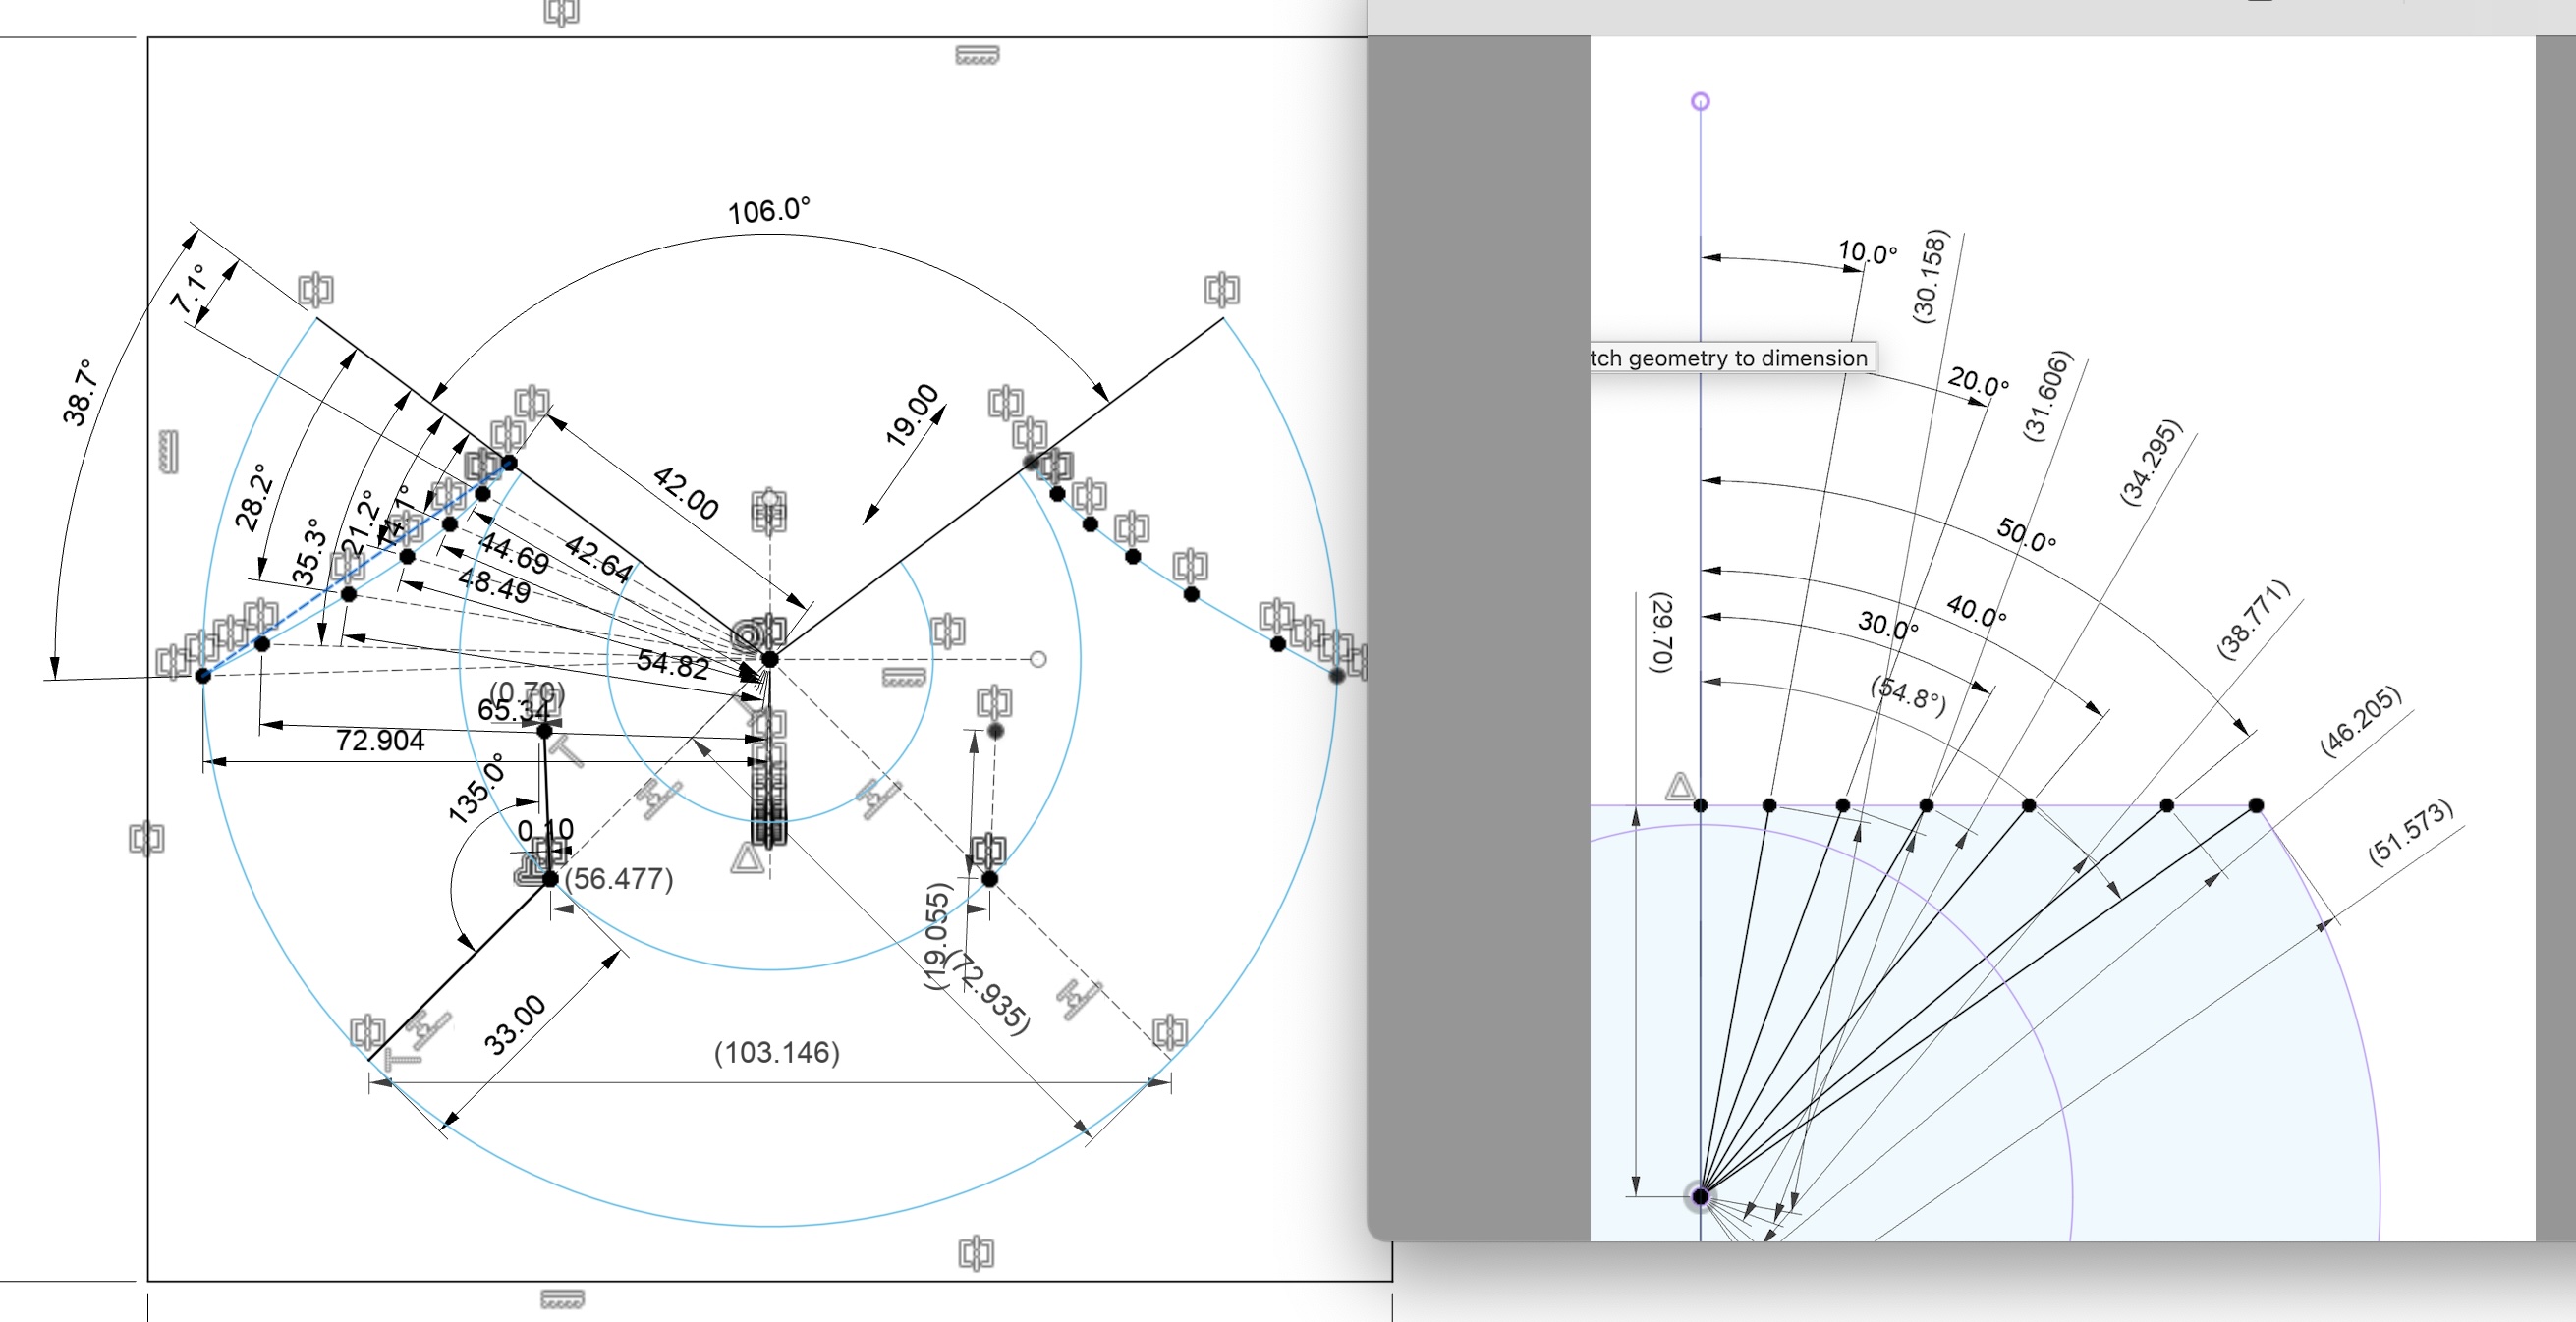Select midpoint triangle icon below stacked constraints
This screenshot has width=2576, height=1322.
[x=747, y=858]
